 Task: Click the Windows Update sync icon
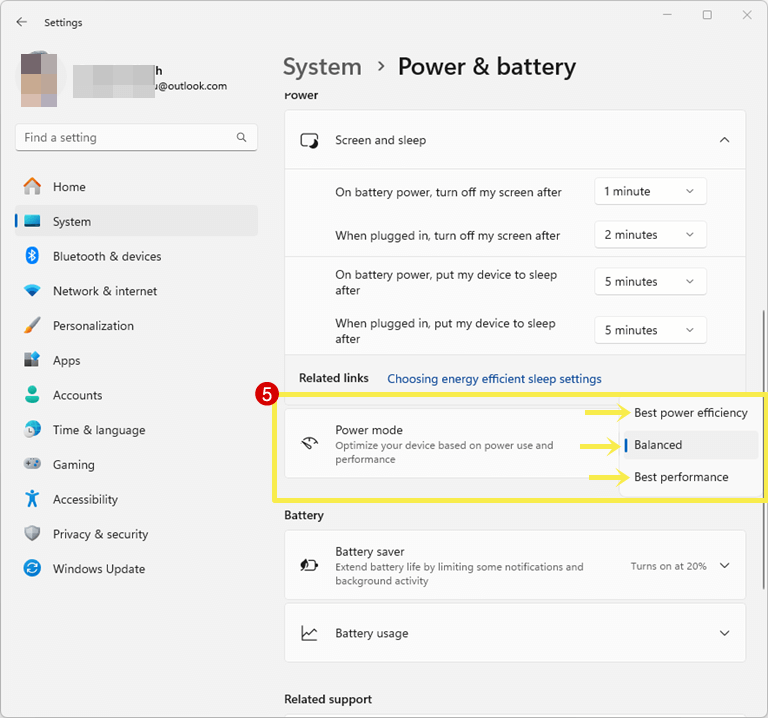pyautogui.click(x=32, y=568)
